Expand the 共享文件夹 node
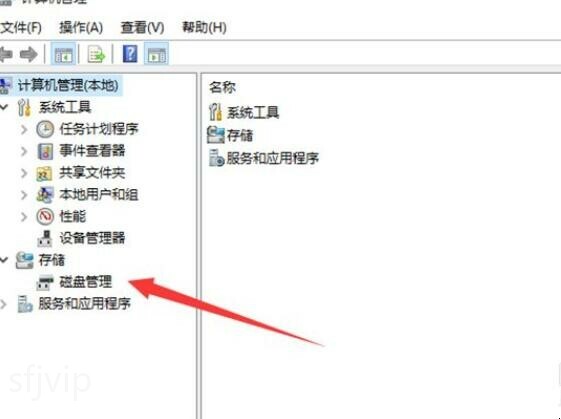This screenshot has height=419, width=561. click(24, 173)
